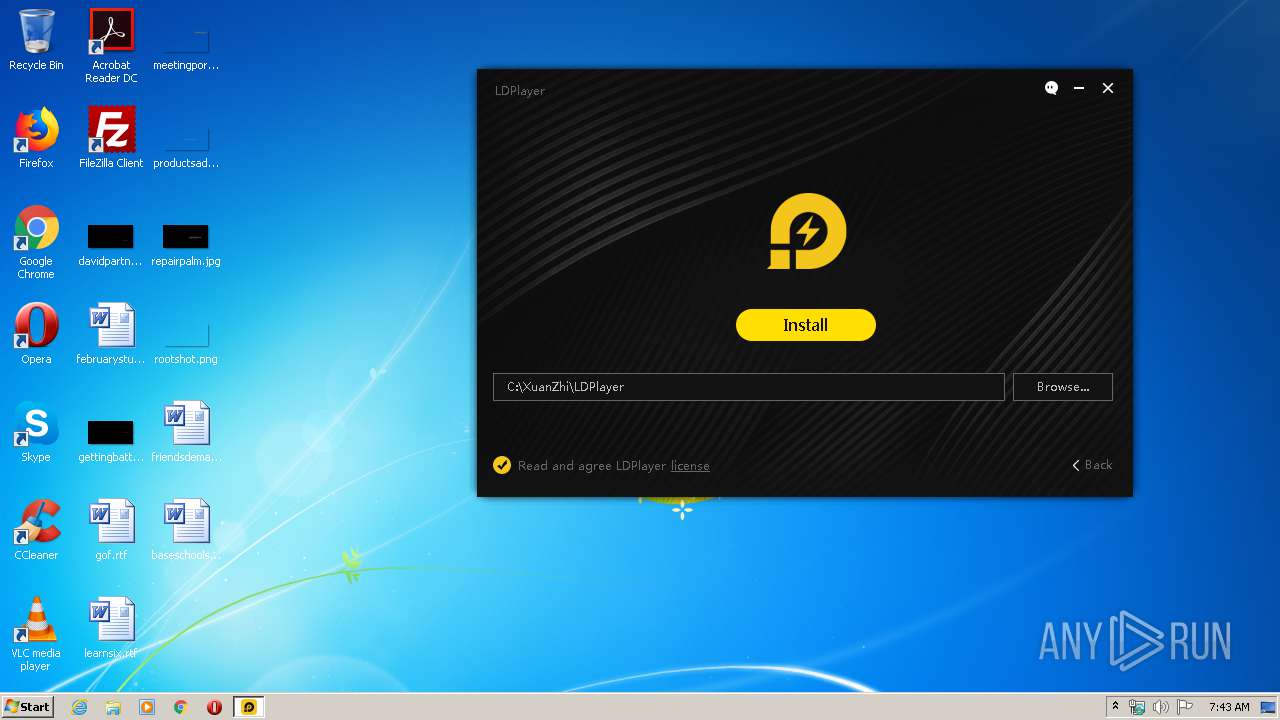1280x720 pixels.
Task: Open the network tray icon
Action: [1137, 707]
